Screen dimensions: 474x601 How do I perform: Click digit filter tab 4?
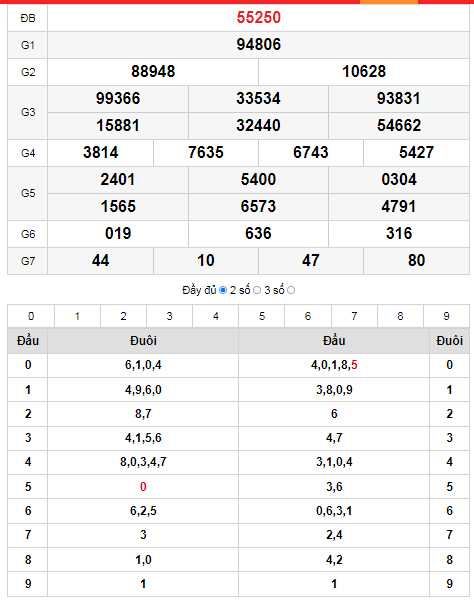coord(216,316)
